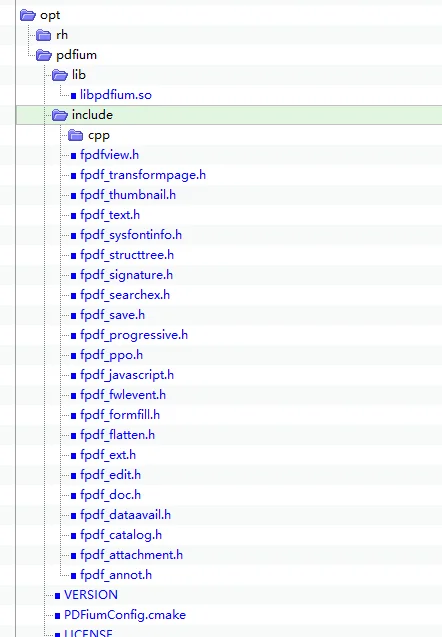Click the opt folder icon
This screenshot has height=637, width=442.
(x=28, y=15)
